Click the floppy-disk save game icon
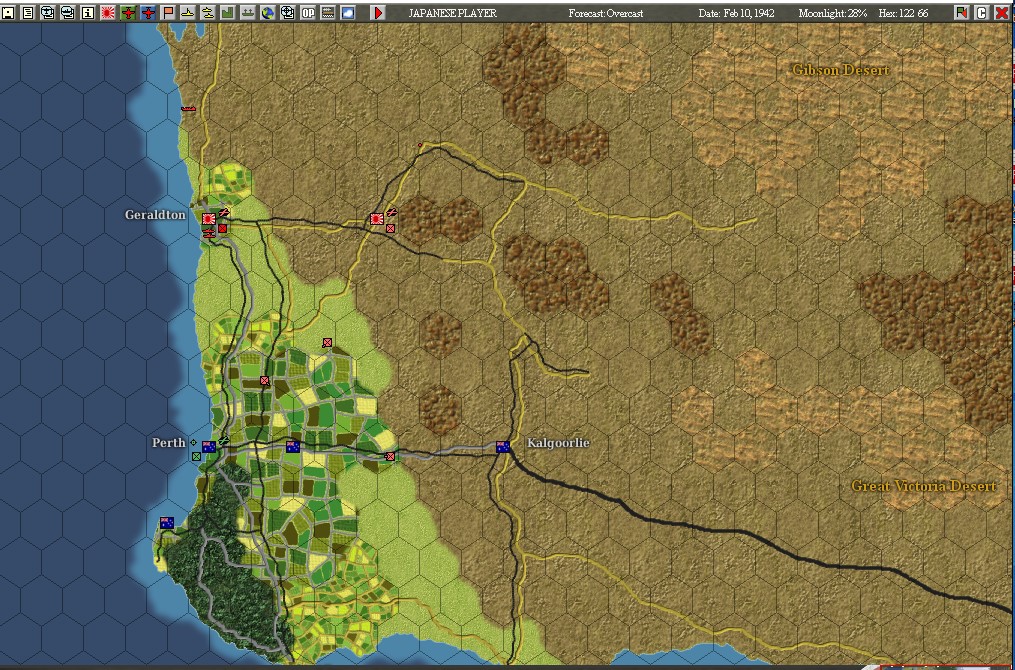The height and width of the screenshot is (670, 1015). click(x=8, y=12)
